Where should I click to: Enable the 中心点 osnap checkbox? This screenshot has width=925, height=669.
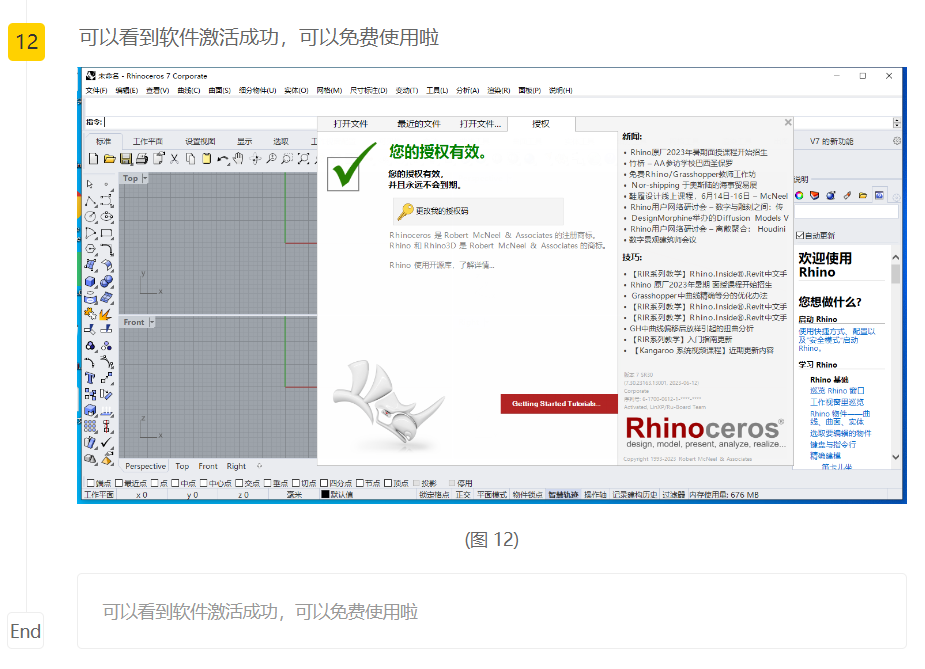(204, 483)
